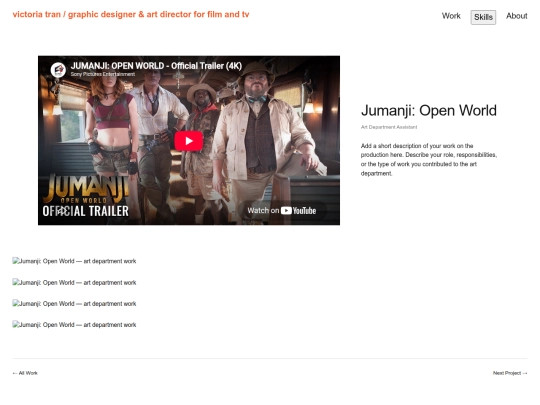Open the Skills menu item
The height and width of the screenshot is (405, 540).
pos(483,17)
